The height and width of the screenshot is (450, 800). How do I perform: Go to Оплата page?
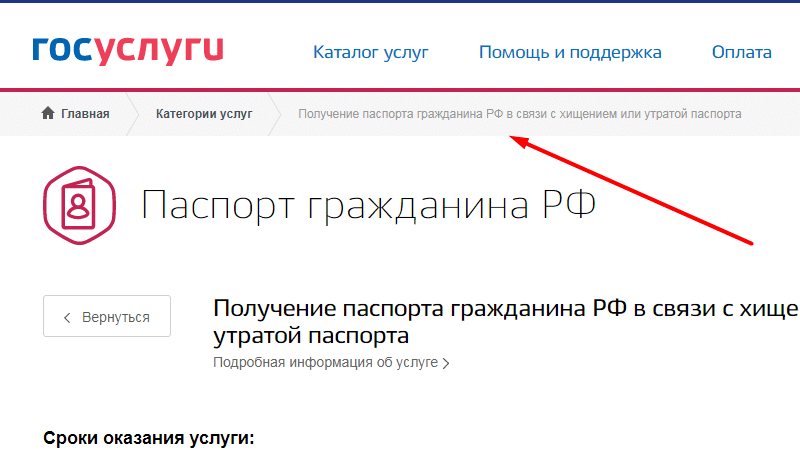(x=741, y=52)
